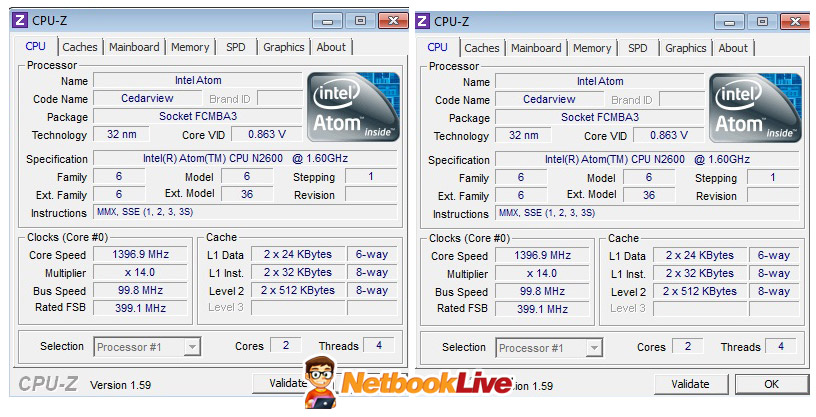The image size is (816, 417).
Task: Click CPU-Z app icon in right window title bar
Action: tap(423, 21)
